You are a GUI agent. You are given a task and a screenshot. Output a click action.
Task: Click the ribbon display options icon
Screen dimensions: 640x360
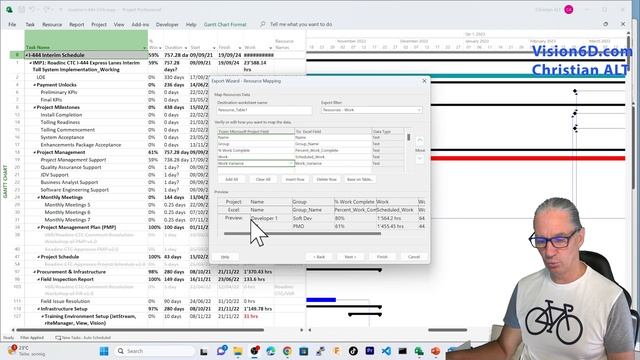pyautogui.click(x=606, y=24)
